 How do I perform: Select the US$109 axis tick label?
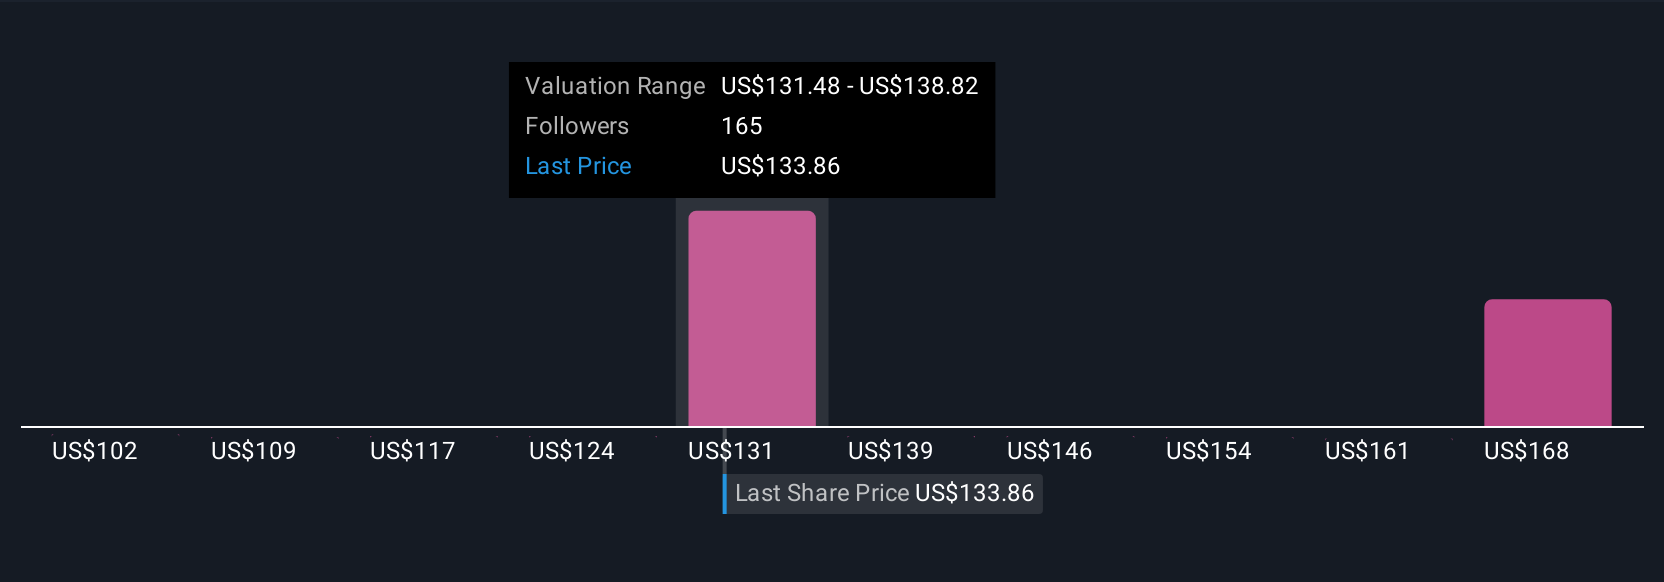coord(254,451)
